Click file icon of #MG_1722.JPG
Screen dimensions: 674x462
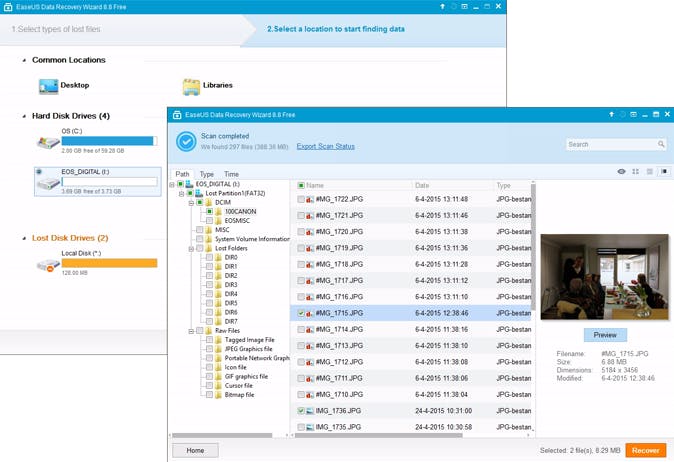309,199
